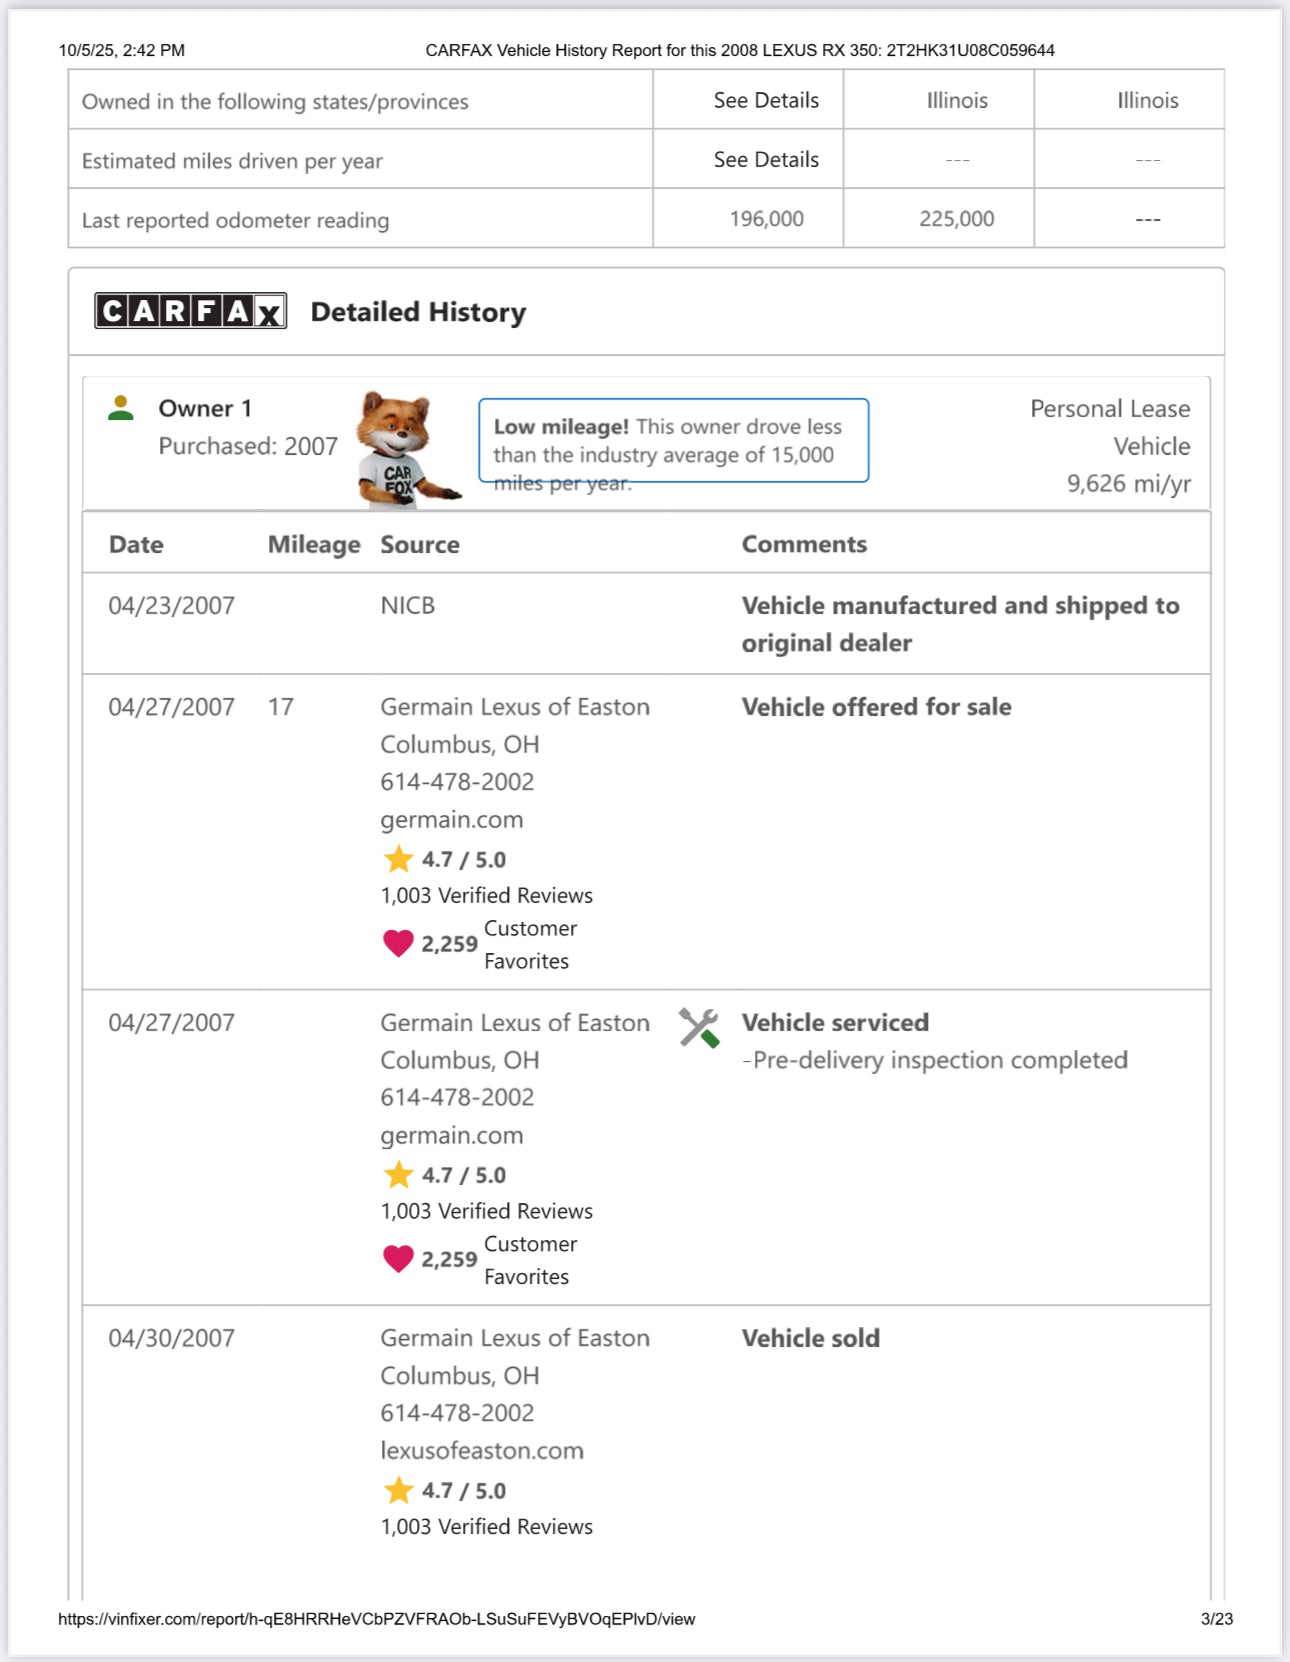Click the Date column header
The width and height of the screenshot is (1290, 1662).
(x=136, y=545)
